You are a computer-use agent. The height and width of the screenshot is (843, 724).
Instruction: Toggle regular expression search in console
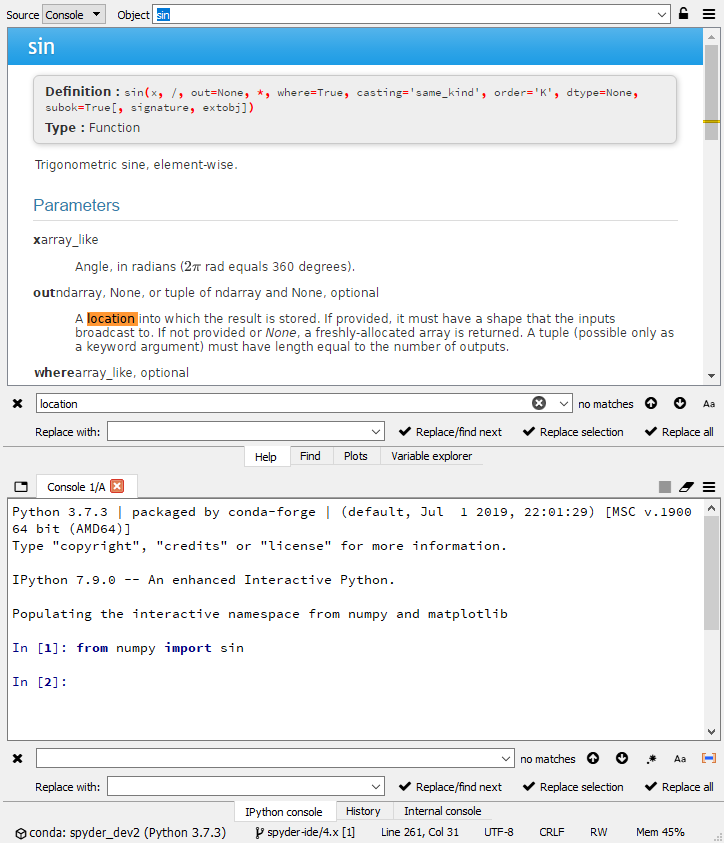(x=651, y=759)
